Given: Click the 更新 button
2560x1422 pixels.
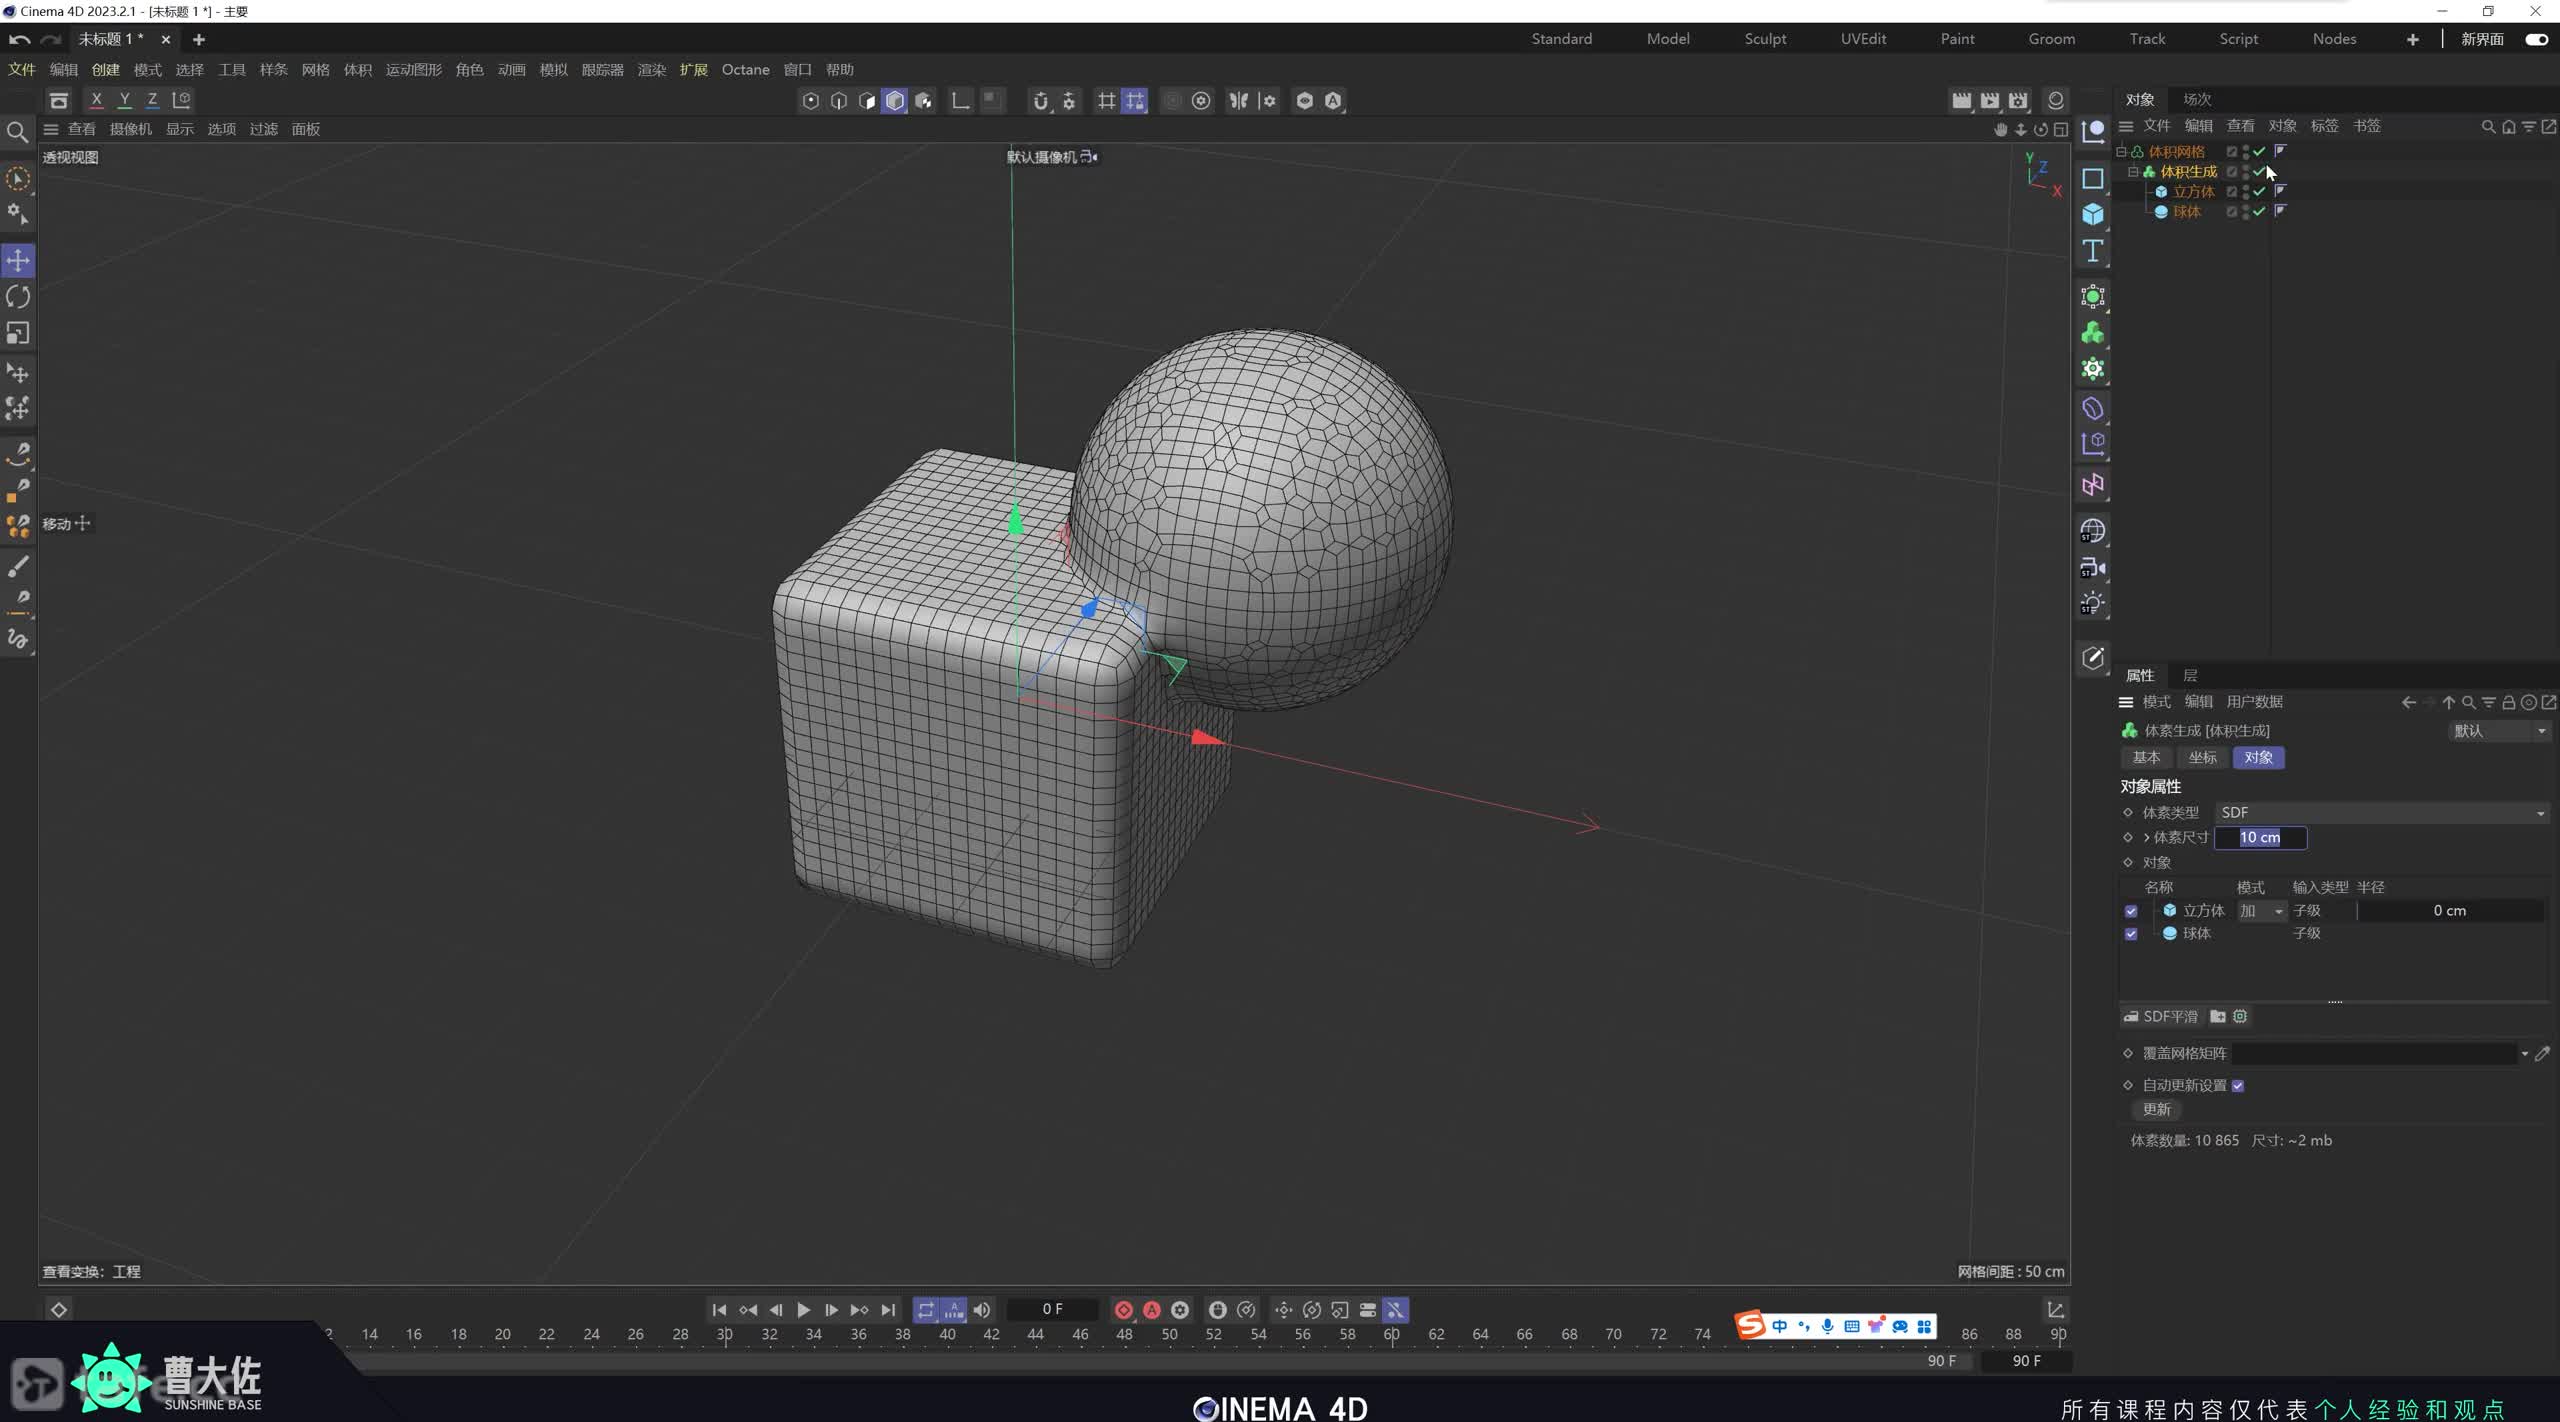Looking at the screenshot, I should click(2156, 1110).
